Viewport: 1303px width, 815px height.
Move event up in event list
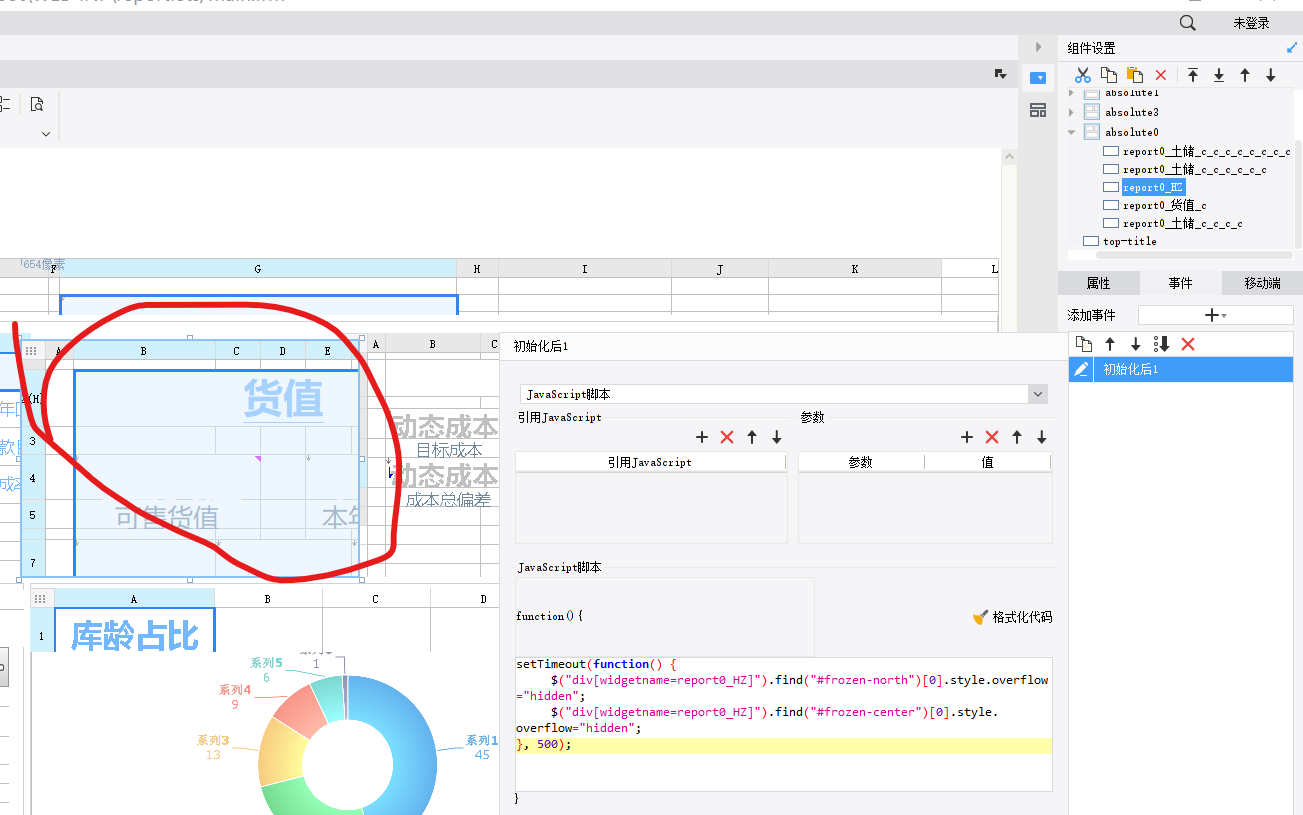(1109, 344)
